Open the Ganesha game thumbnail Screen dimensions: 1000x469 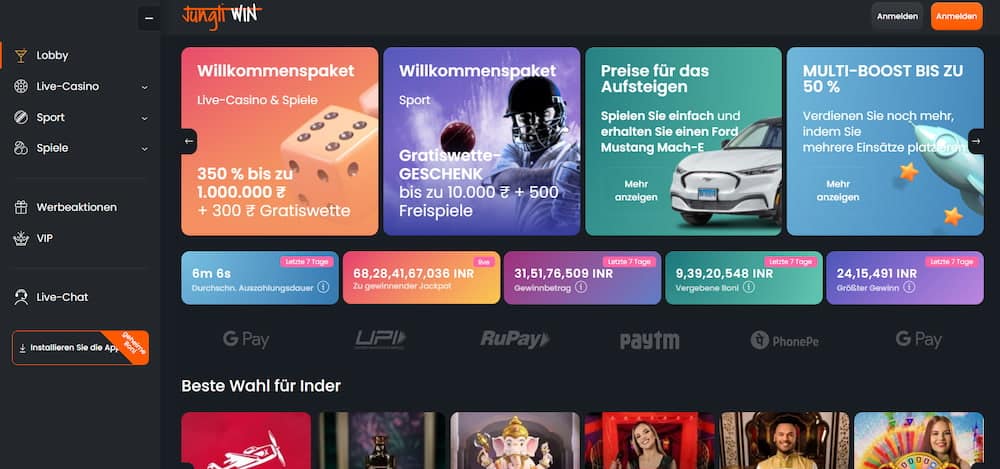(515, 440)
